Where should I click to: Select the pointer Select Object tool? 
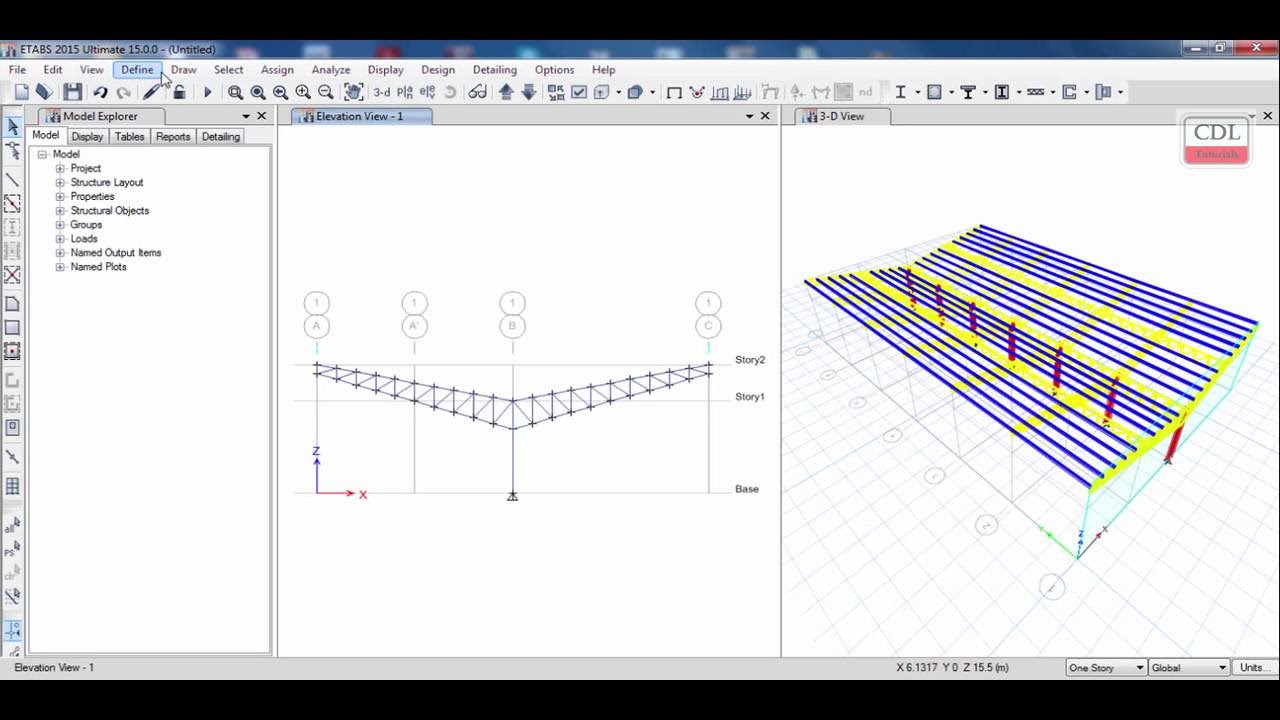click(13, 127)
